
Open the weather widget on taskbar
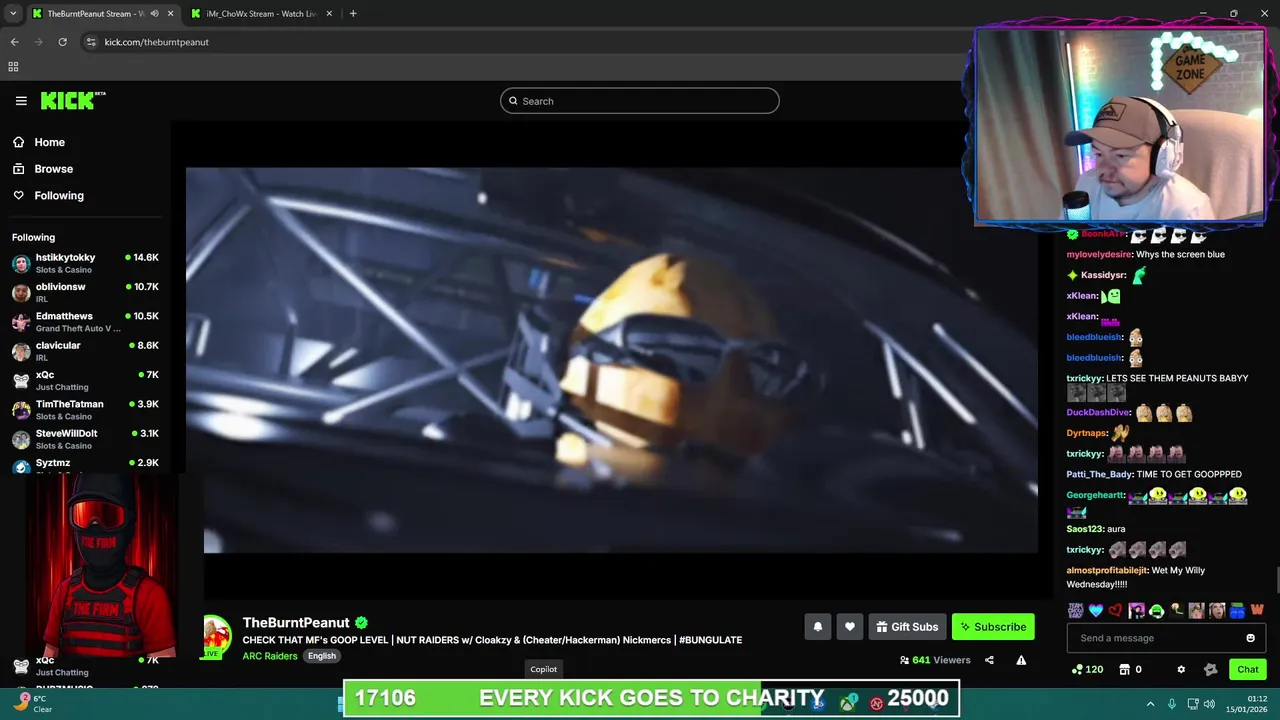(x=33, y=704)
